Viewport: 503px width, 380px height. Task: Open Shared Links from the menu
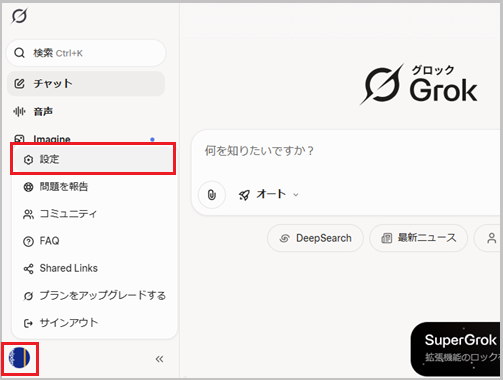(x=93, y=268)
